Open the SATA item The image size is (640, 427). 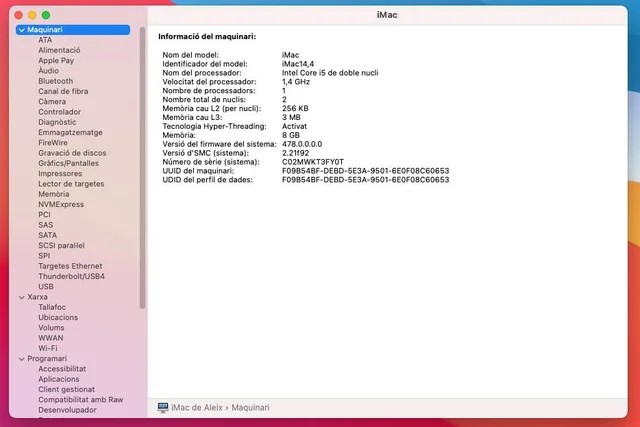47,235
